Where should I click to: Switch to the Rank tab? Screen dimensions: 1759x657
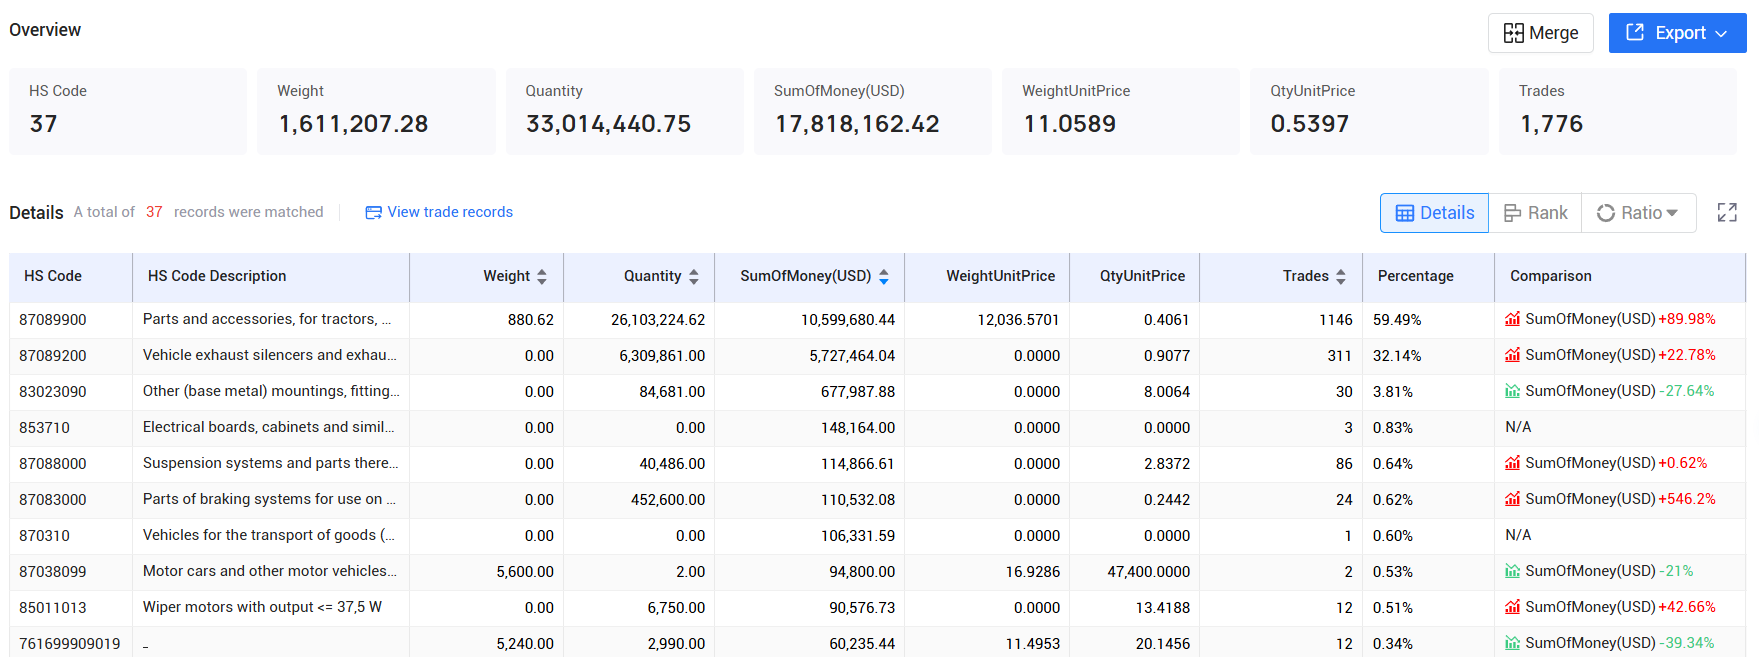[x=1535, y=213]
